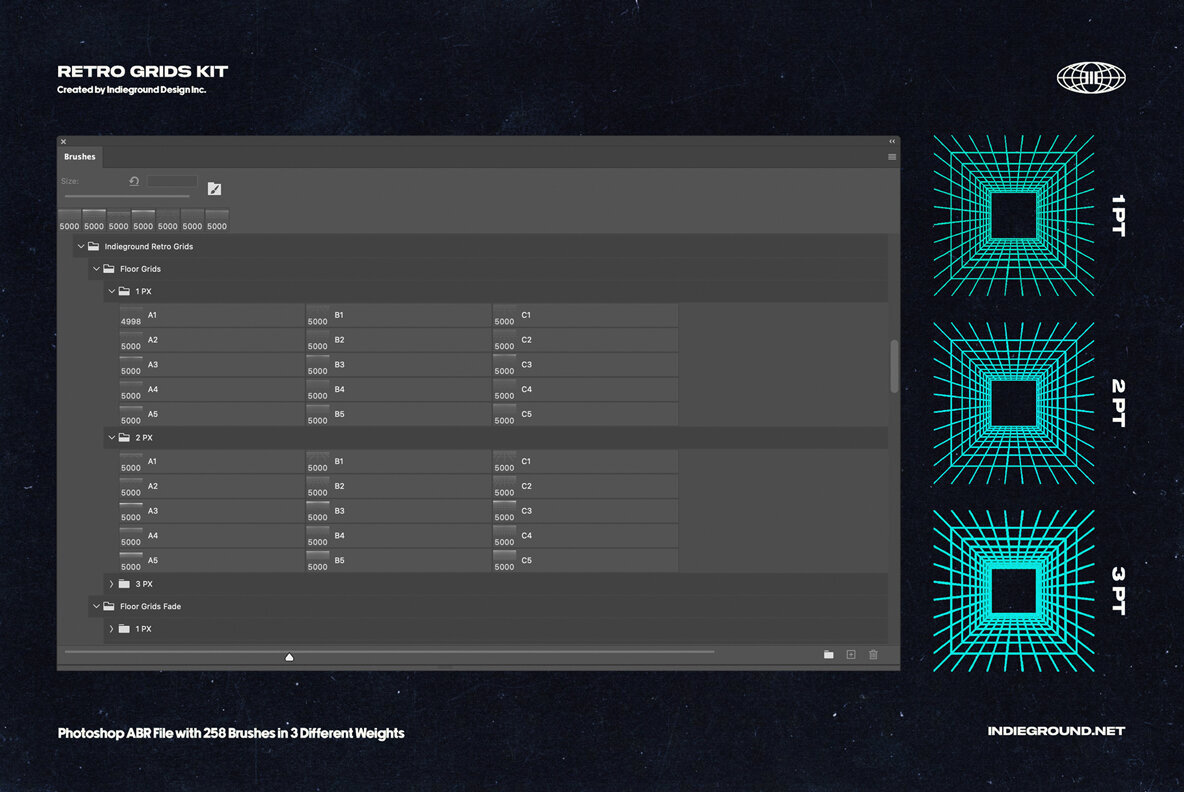
Task: Click the folder icon beside Floor Grids Fade
Action: coord(107,606)
